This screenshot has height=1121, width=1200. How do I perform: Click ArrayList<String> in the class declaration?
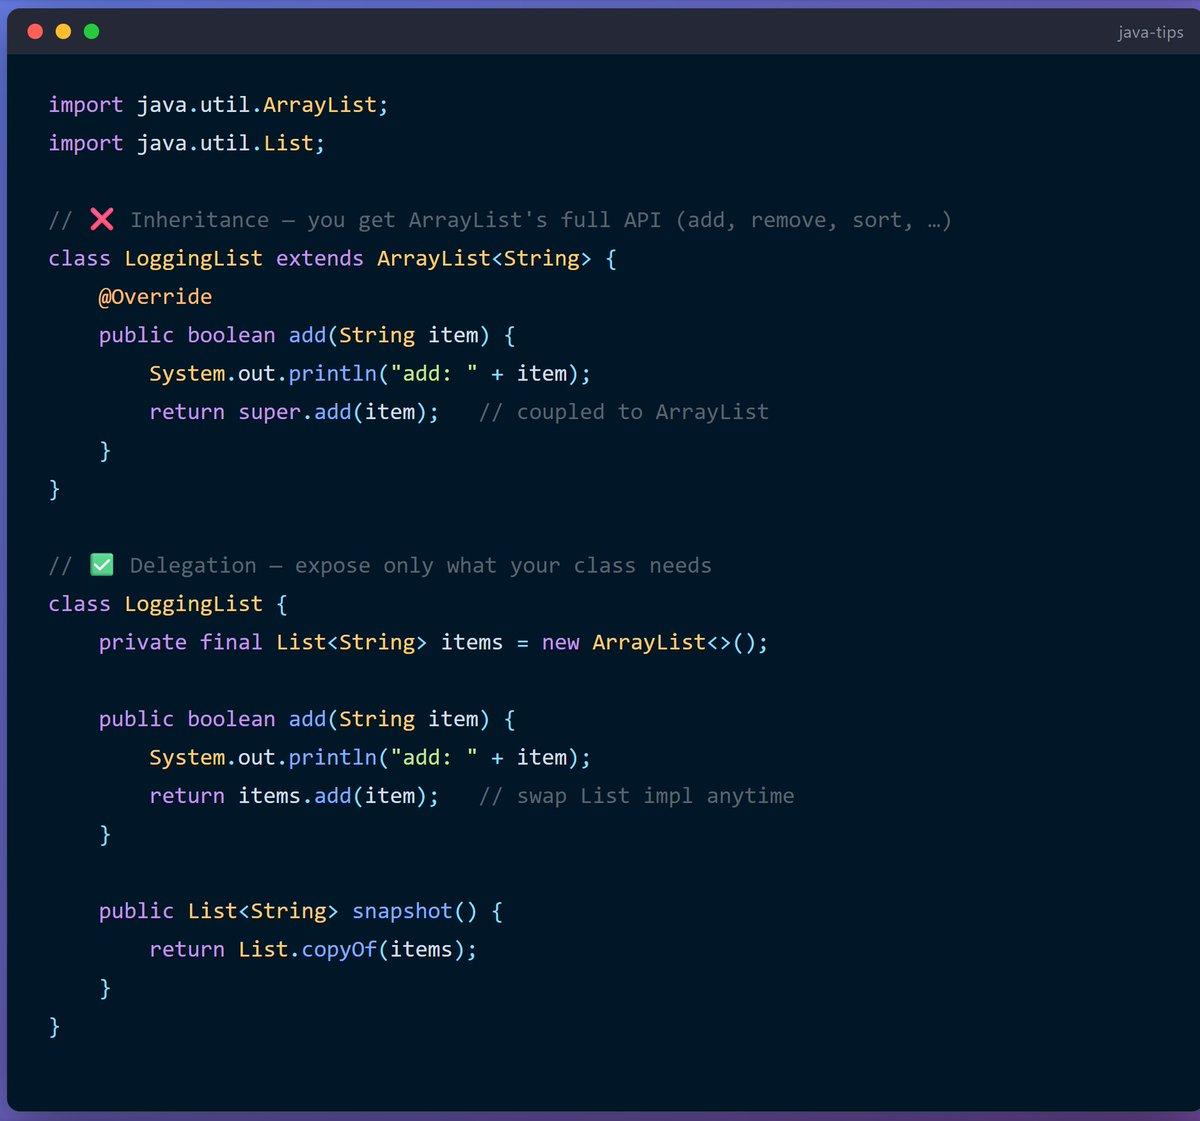(x=484, y=258)
